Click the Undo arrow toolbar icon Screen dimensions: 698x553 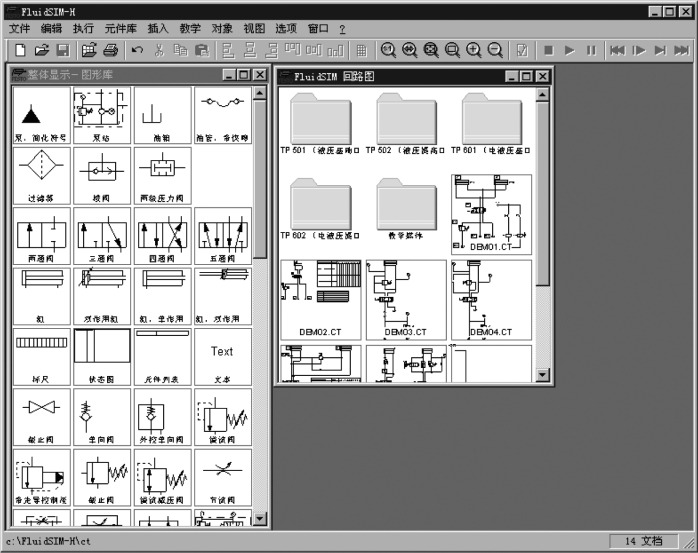[138, 50]
